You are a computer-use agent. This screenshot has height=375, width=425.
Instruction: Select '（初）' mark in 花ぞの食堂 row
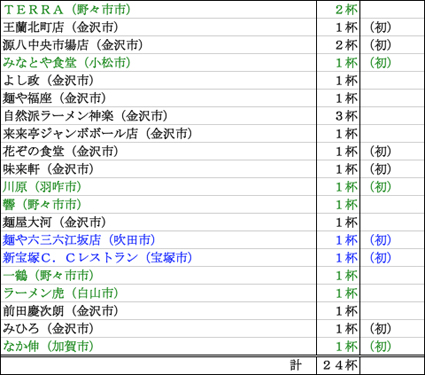(380, 151)
